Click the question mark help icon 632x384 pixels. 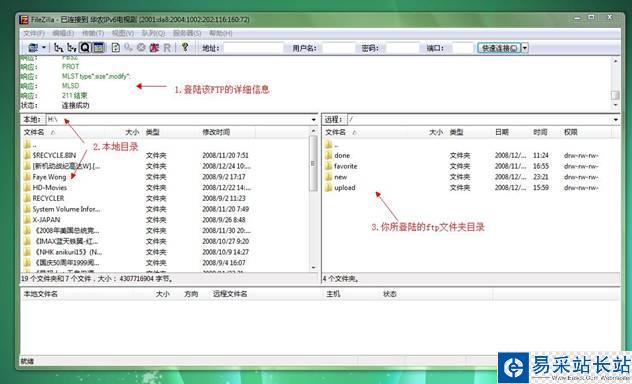coord(185,47)
